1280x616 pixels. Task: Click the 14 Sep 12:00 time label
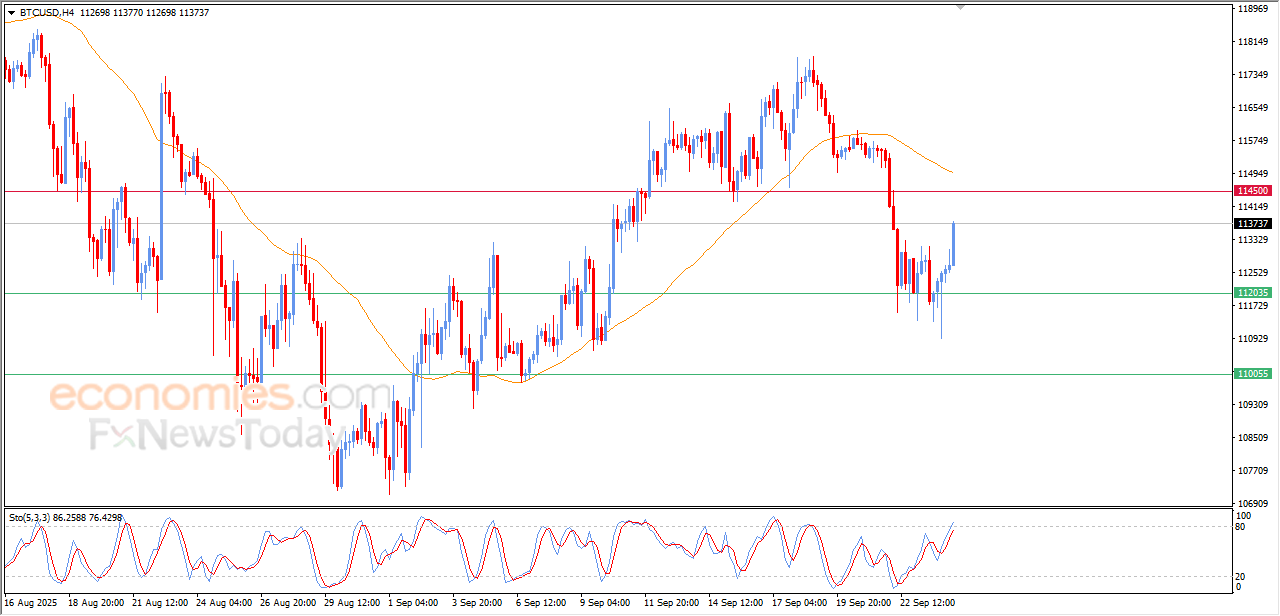point(736,604)
